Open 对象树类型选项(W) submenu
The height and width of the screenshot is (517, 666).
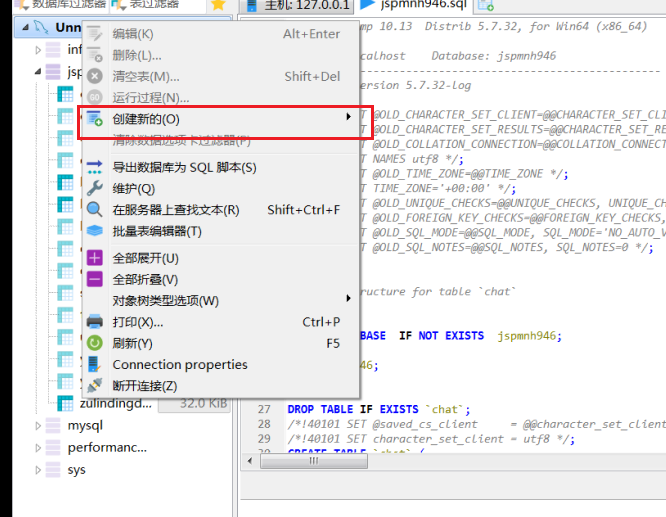click(221, 301)
